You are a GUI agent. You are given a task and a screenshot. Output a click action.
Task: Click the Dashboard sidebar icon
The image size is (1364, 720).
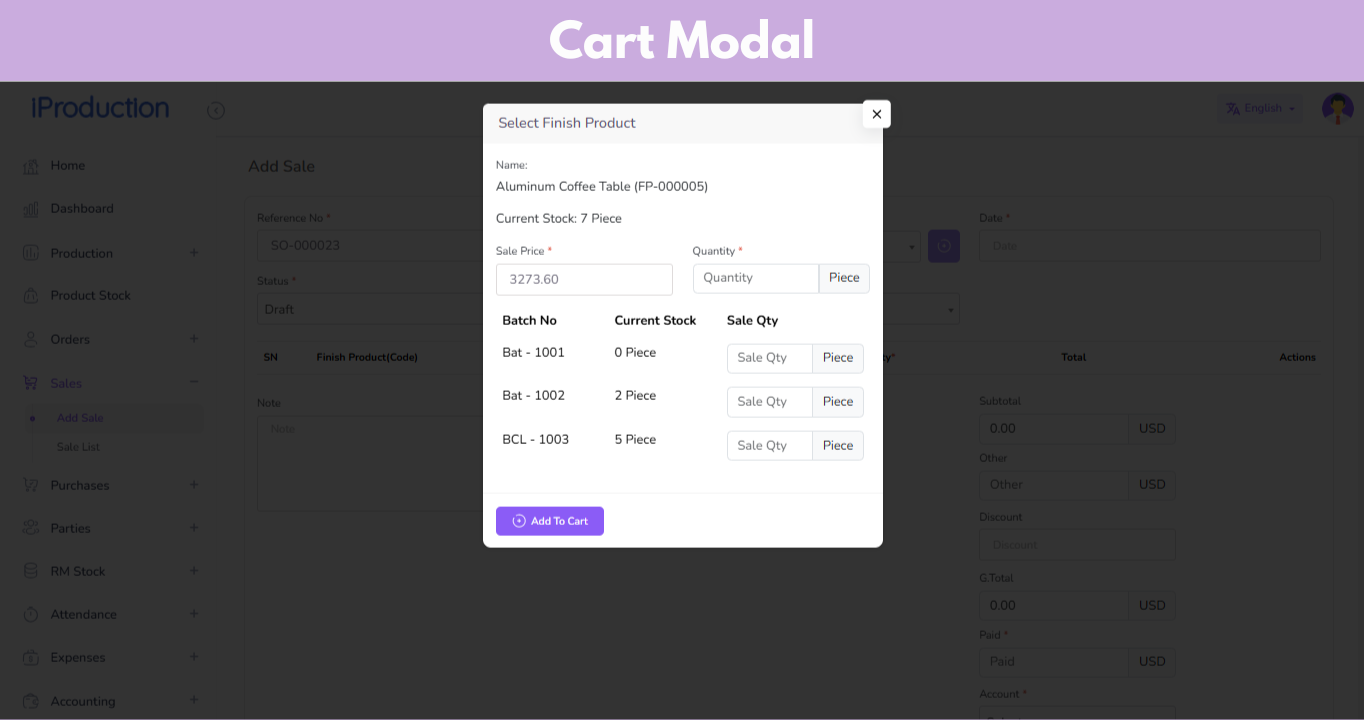tap(31, 209)
